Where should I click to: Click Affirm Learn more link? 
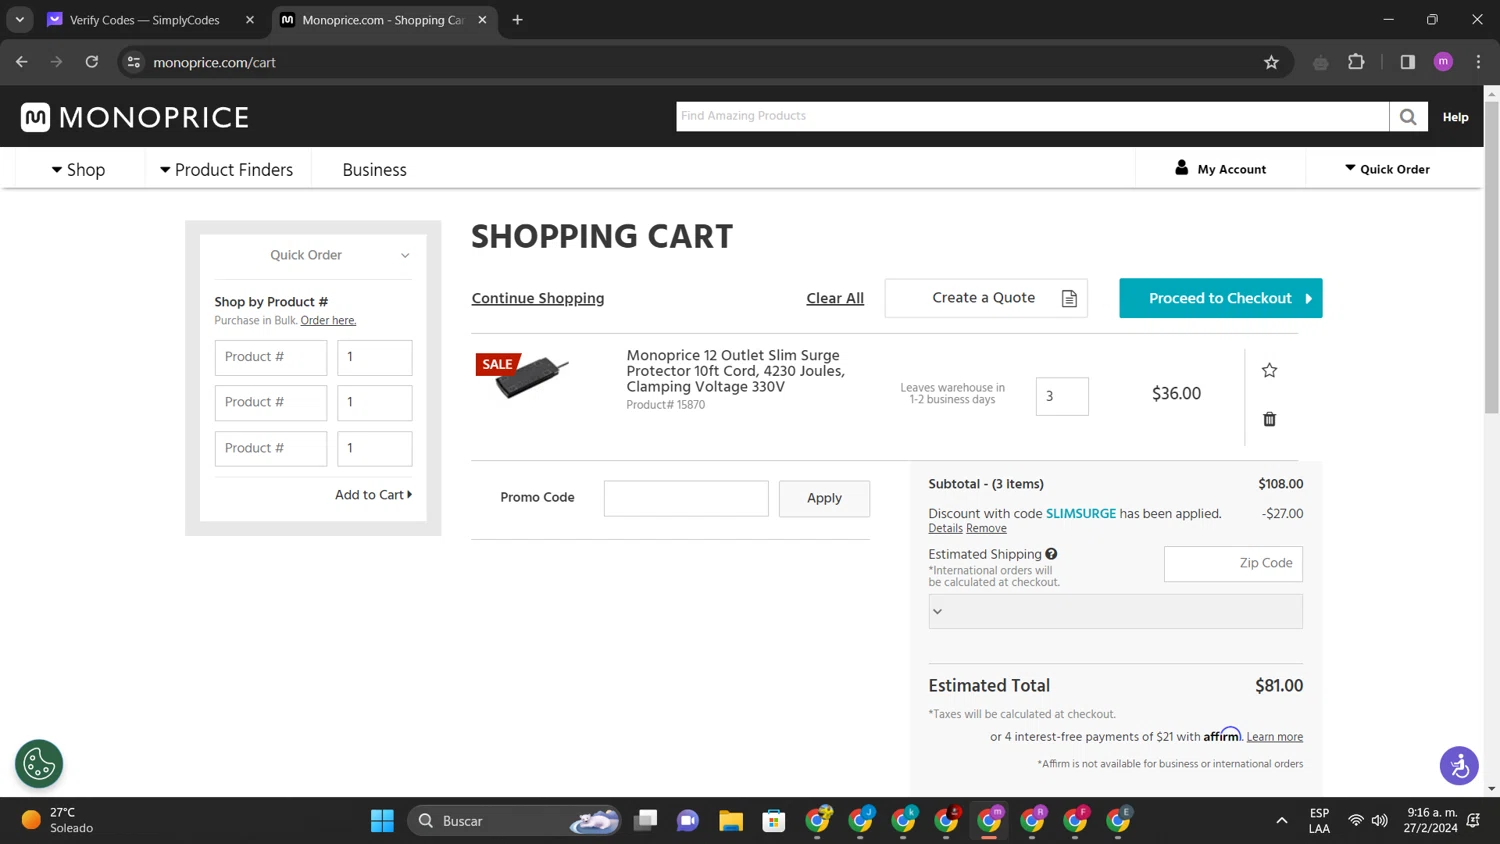1274,737
